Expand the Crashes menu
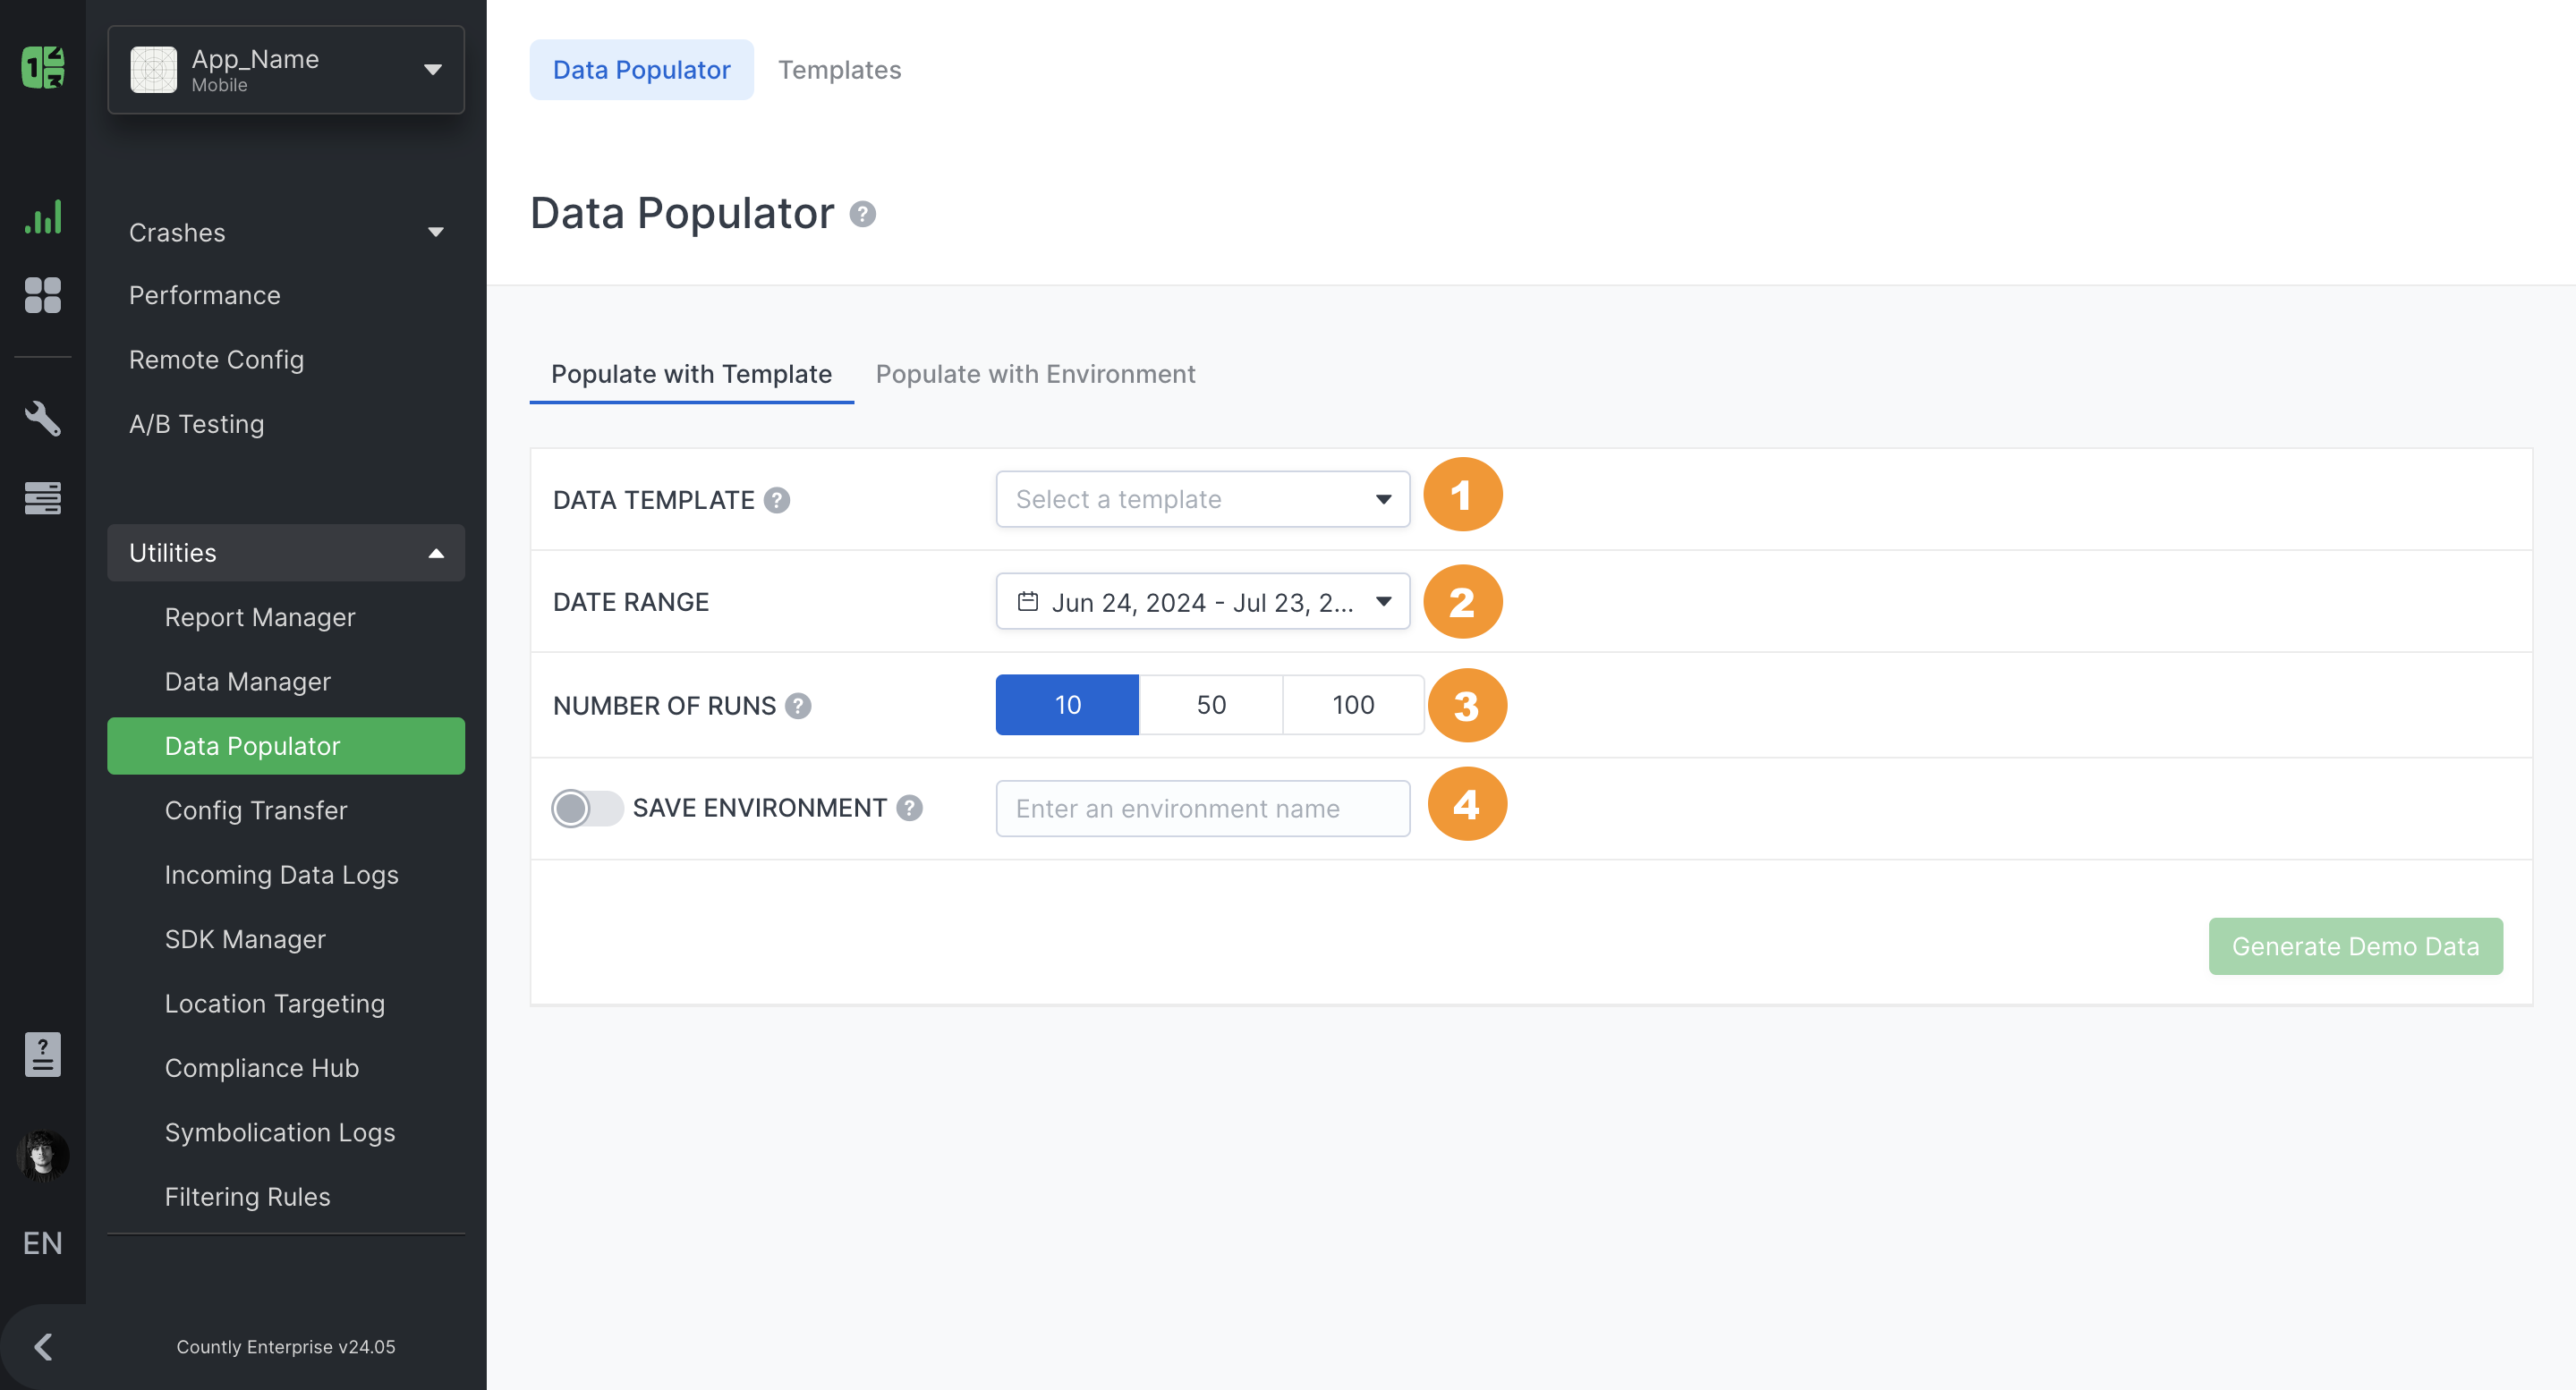 click(x=286, y=232)
